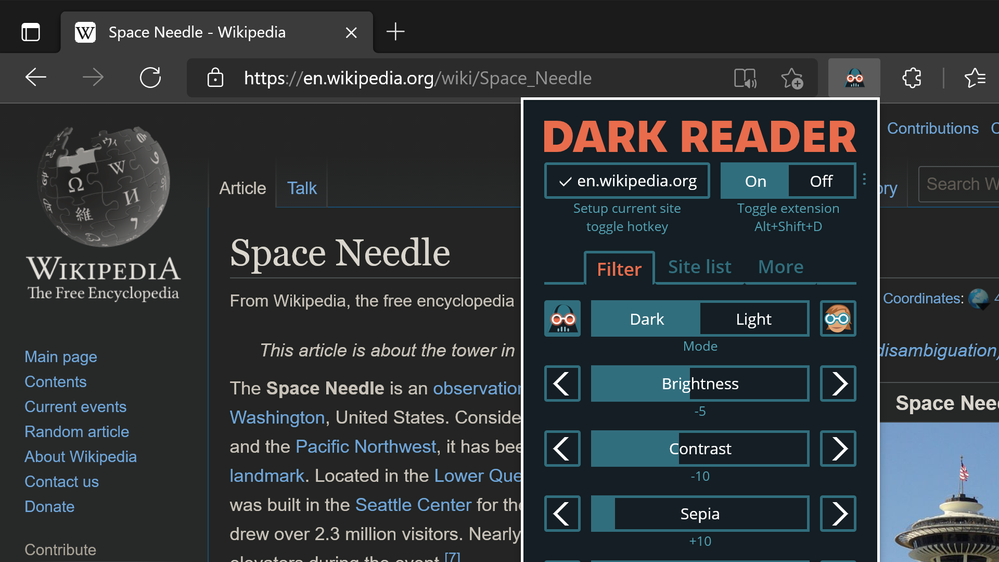Toggle en.wikipedia.org site checkbox
Viewport: 999px width, 562px height.
627,181
